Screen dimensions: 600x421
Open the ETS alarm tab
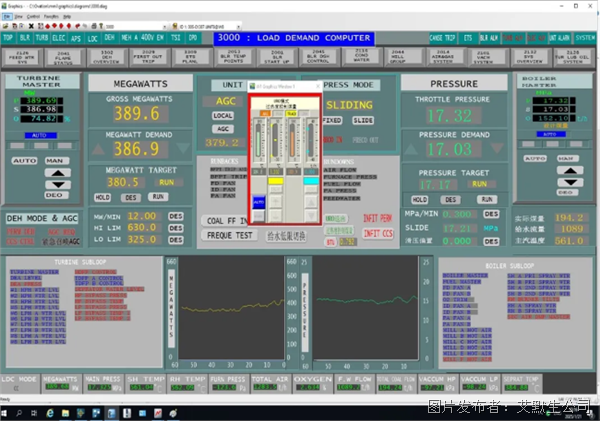[x=468, y=38]
